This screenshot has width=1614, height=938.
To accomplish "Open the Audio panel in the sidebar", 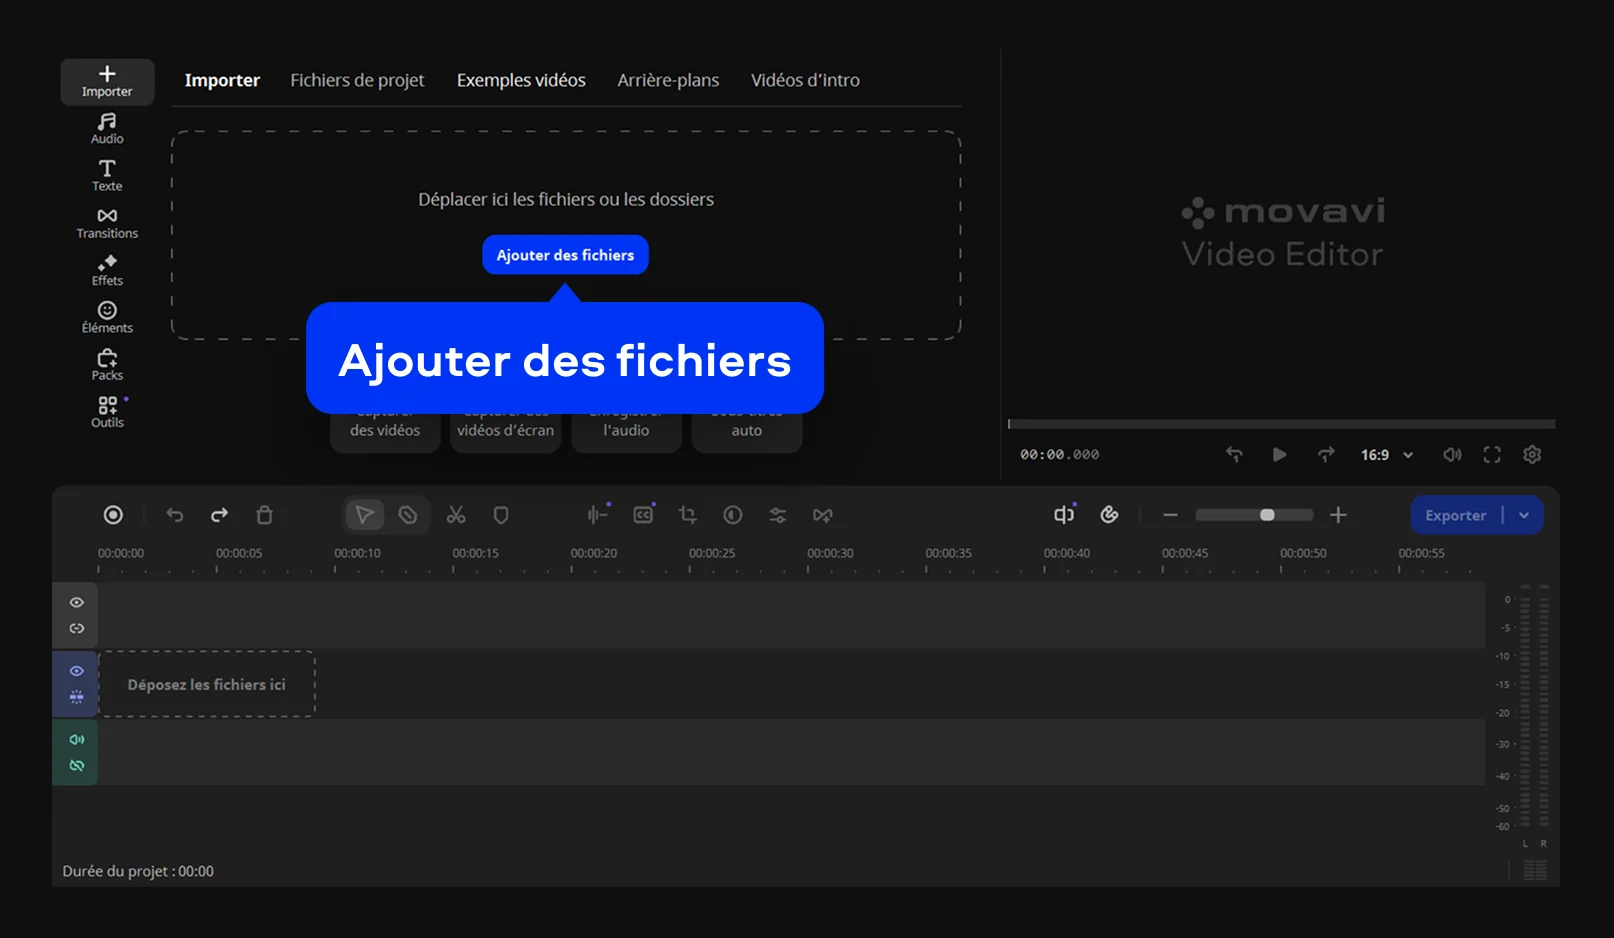I will click(x=106, y=128).
